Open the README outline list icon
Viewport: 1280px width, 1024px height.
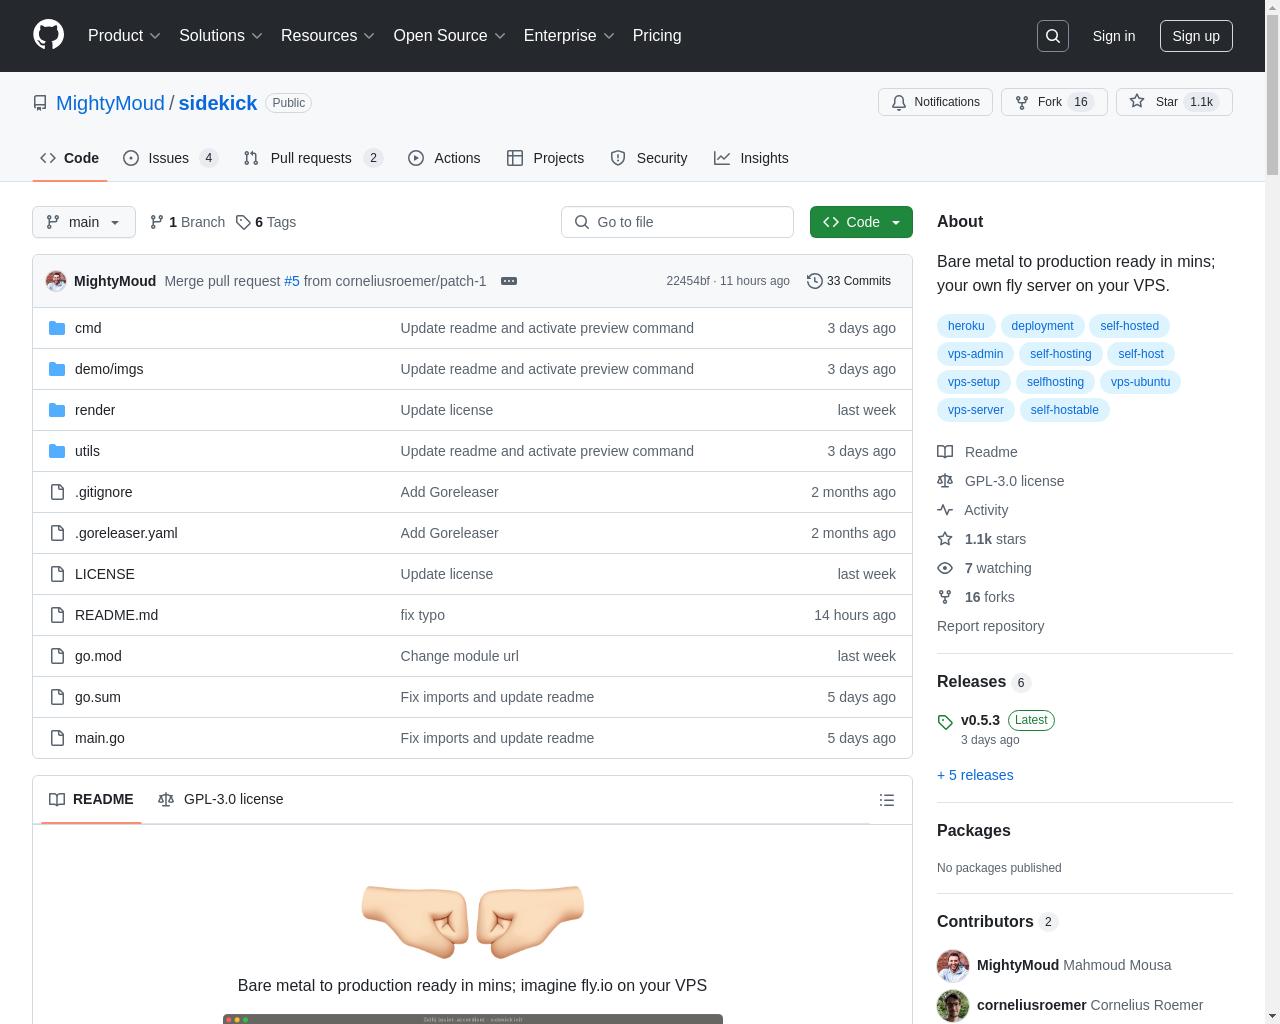click(x=886, y=800)
